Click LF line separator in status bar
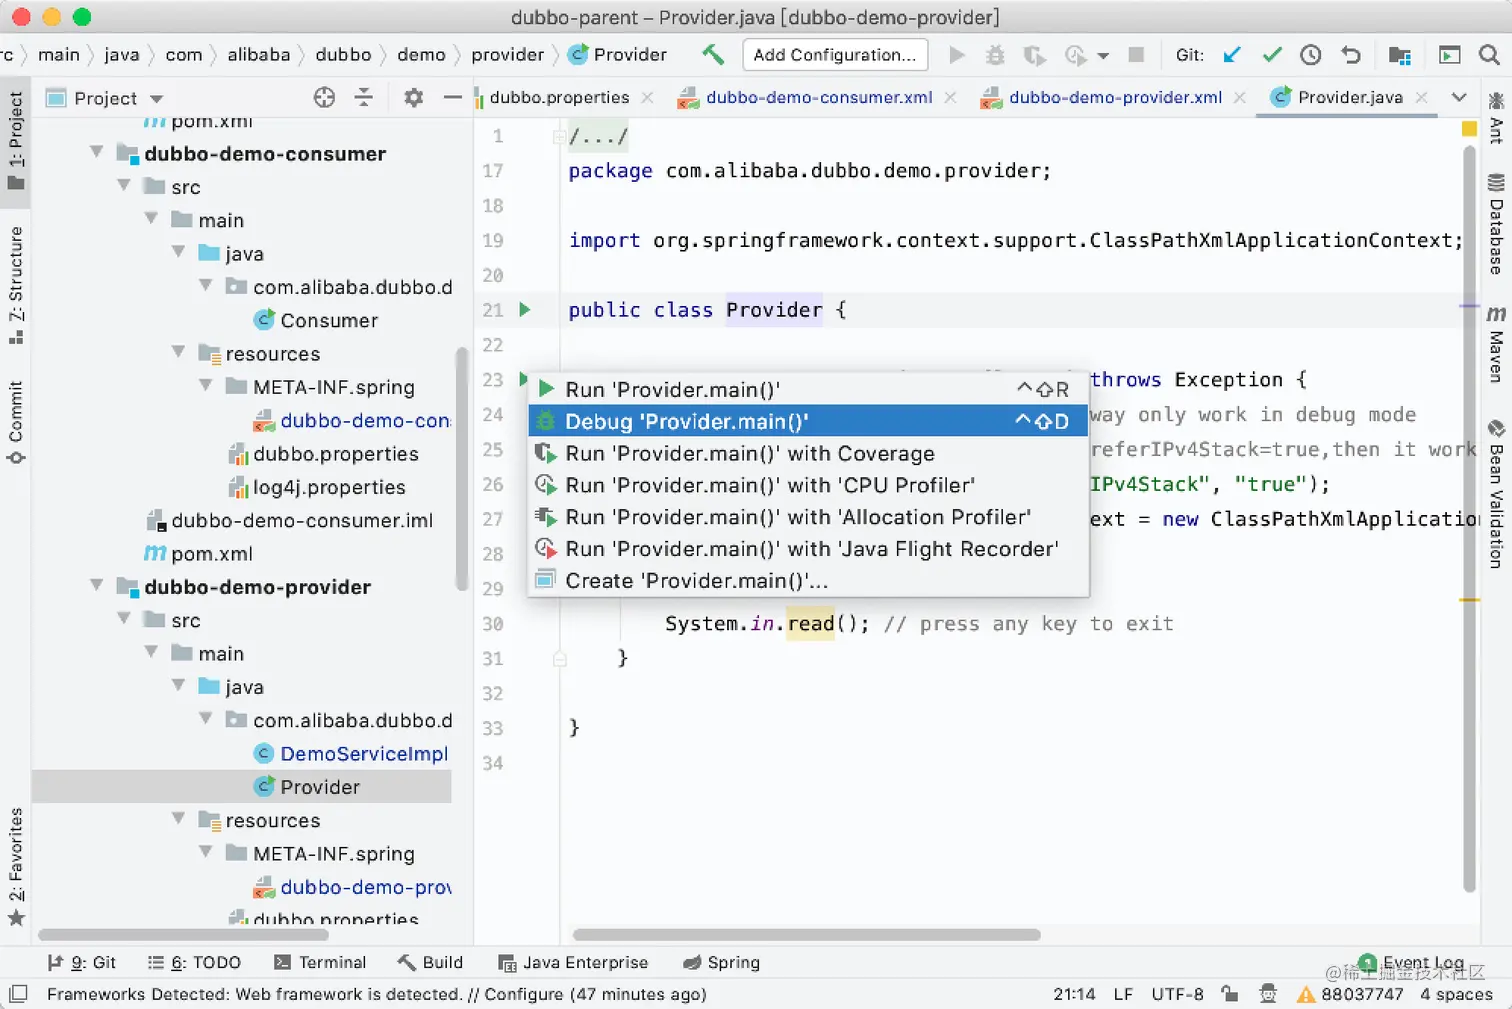Image resolution: width=1512 pixels, height=1009 pixels. 1123,994
